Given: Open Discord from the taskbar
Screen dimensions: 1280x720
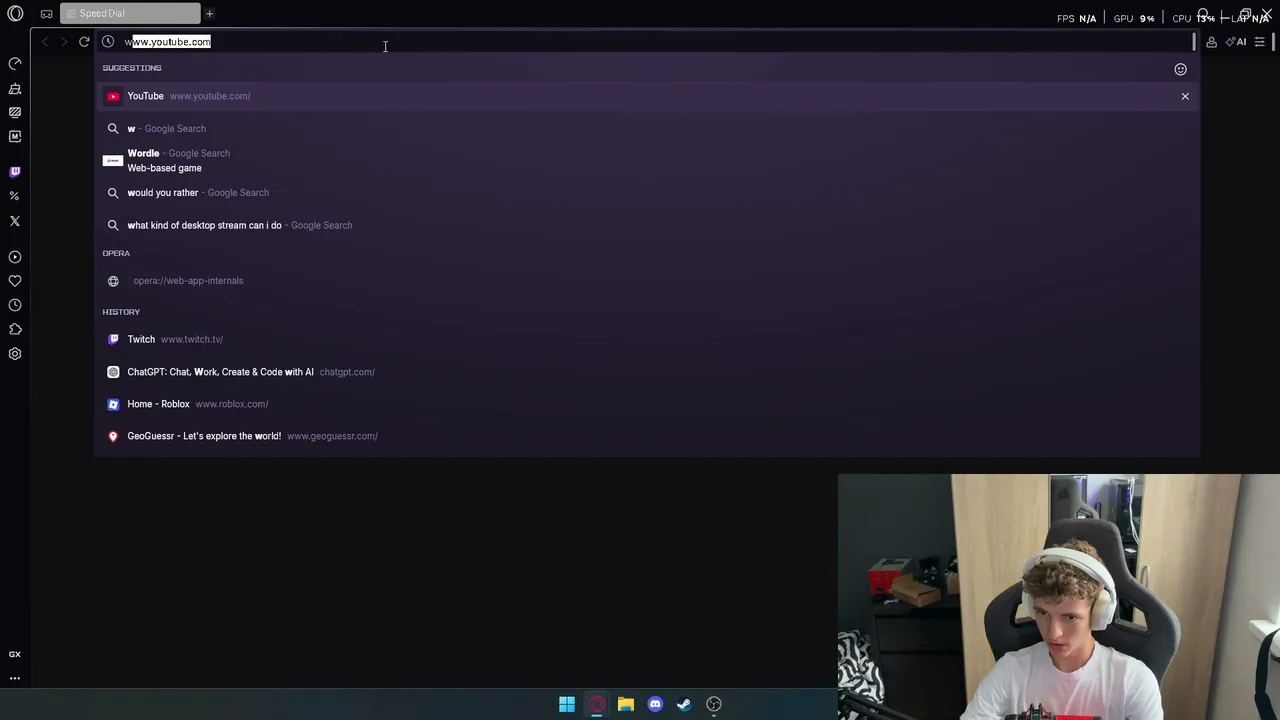Looking at the screenshot, I should click(x=655, y=704).
